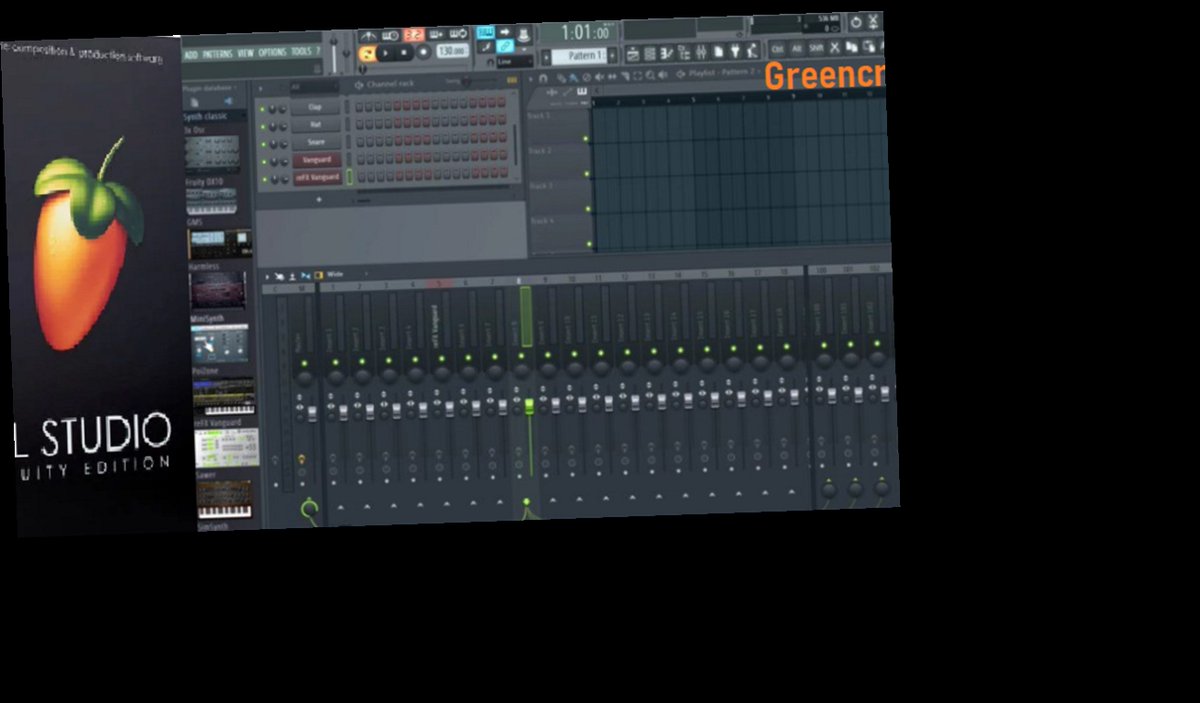The height and width of the screenshot is (703, 1200).
Task: Open the VIEW menu
Action: [x=245, y=53]
